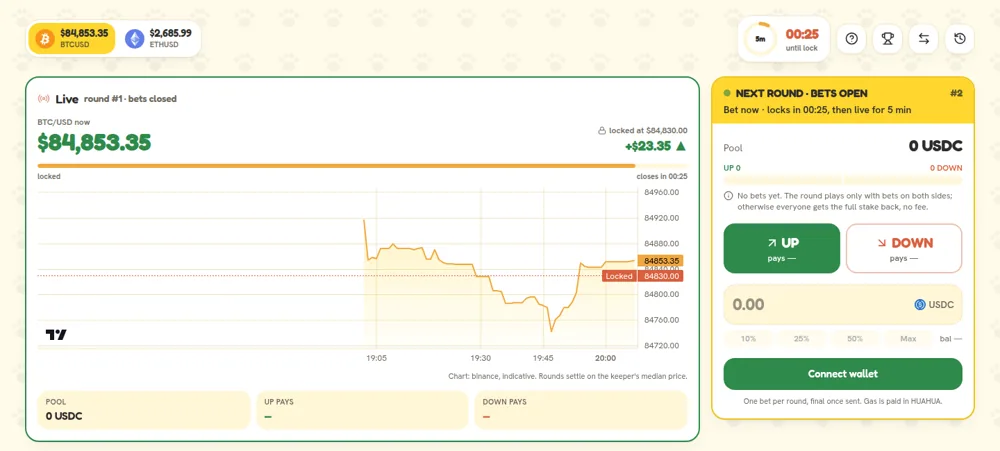Viewport: 1000px width, 451px height.
Task: Click the UP PAYS card
Action: [x=362, y=410]
